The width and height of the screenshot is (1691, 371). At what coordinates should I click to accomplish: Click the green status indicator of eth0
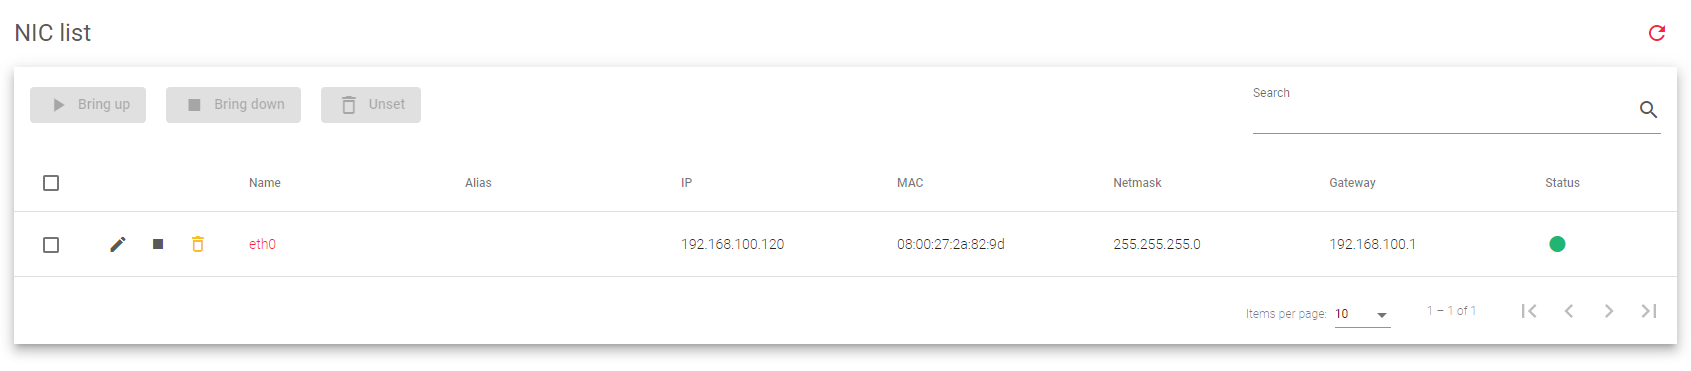1557,244
